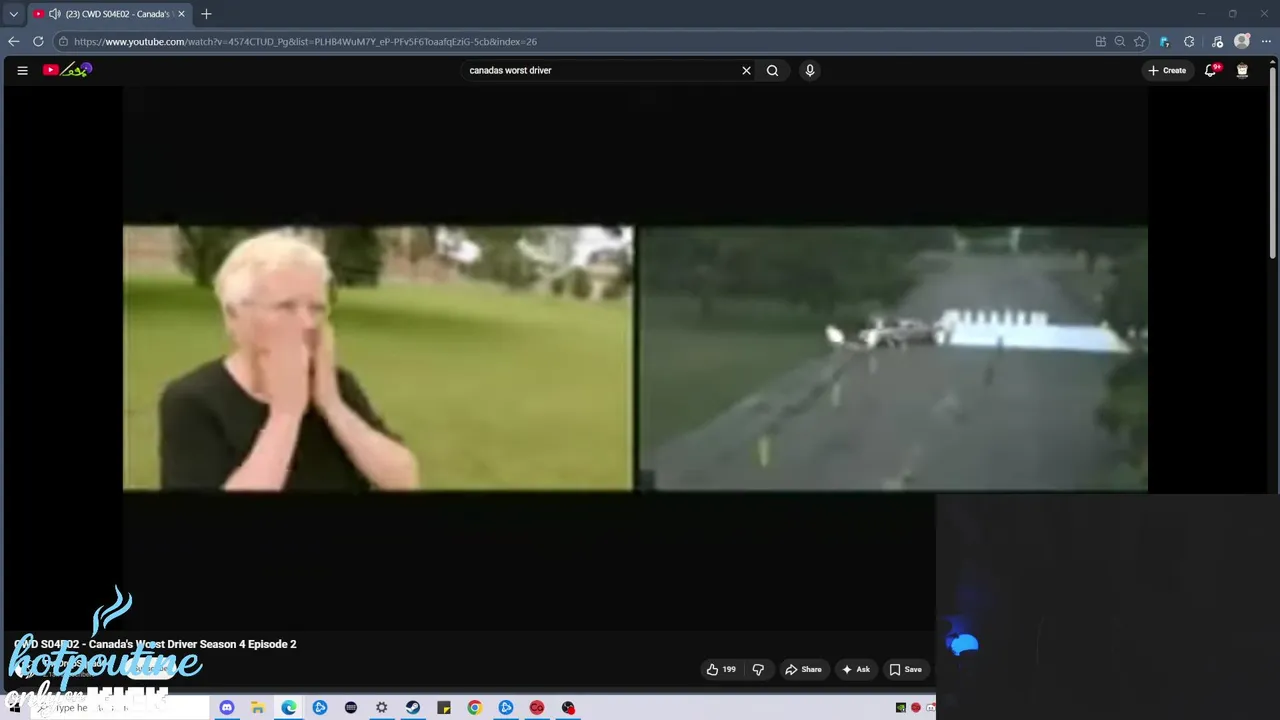Mute tab using the speaker icon
Screen dimensions: 1280x720
click(x=54, y=14)
